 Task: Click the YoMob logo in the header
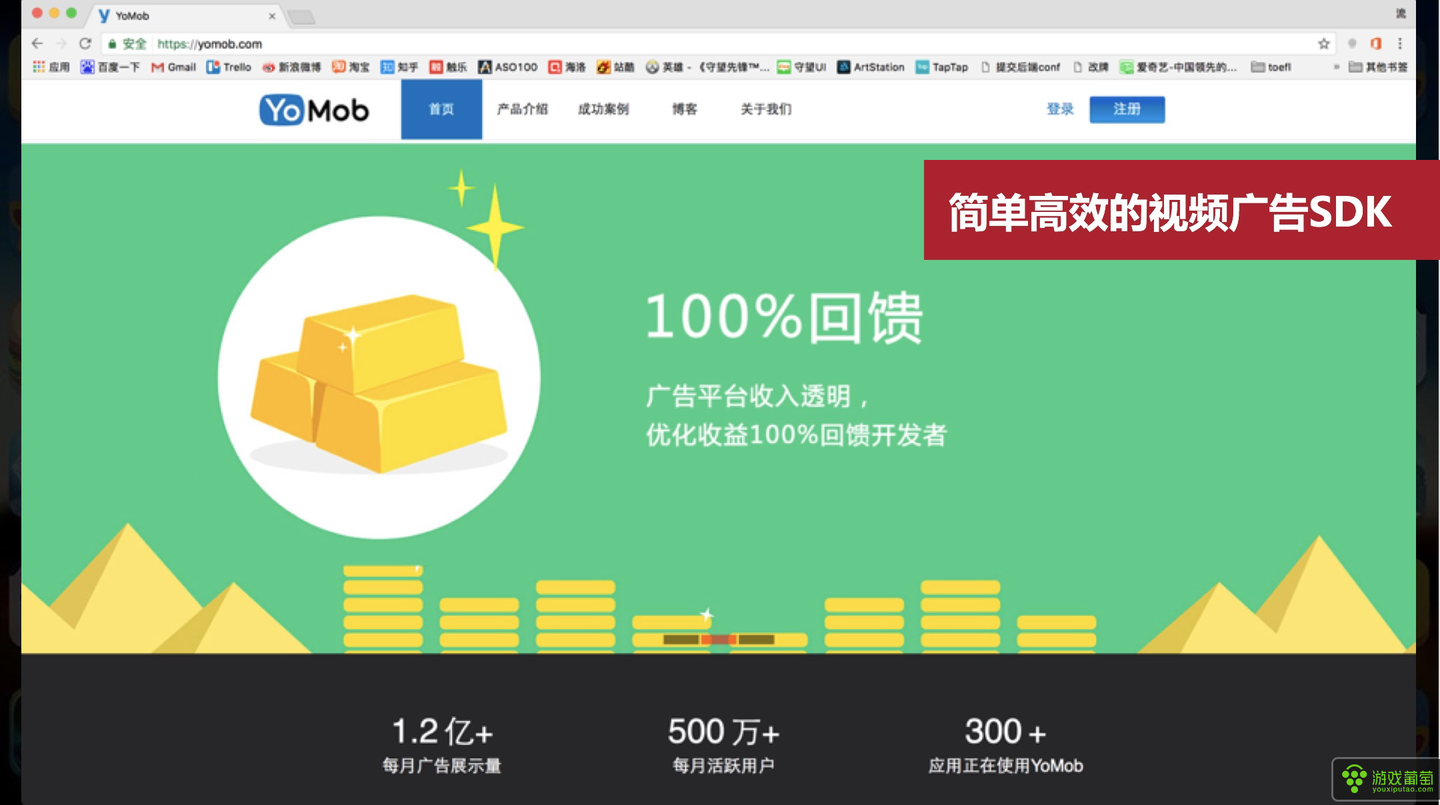click(314, 109)
